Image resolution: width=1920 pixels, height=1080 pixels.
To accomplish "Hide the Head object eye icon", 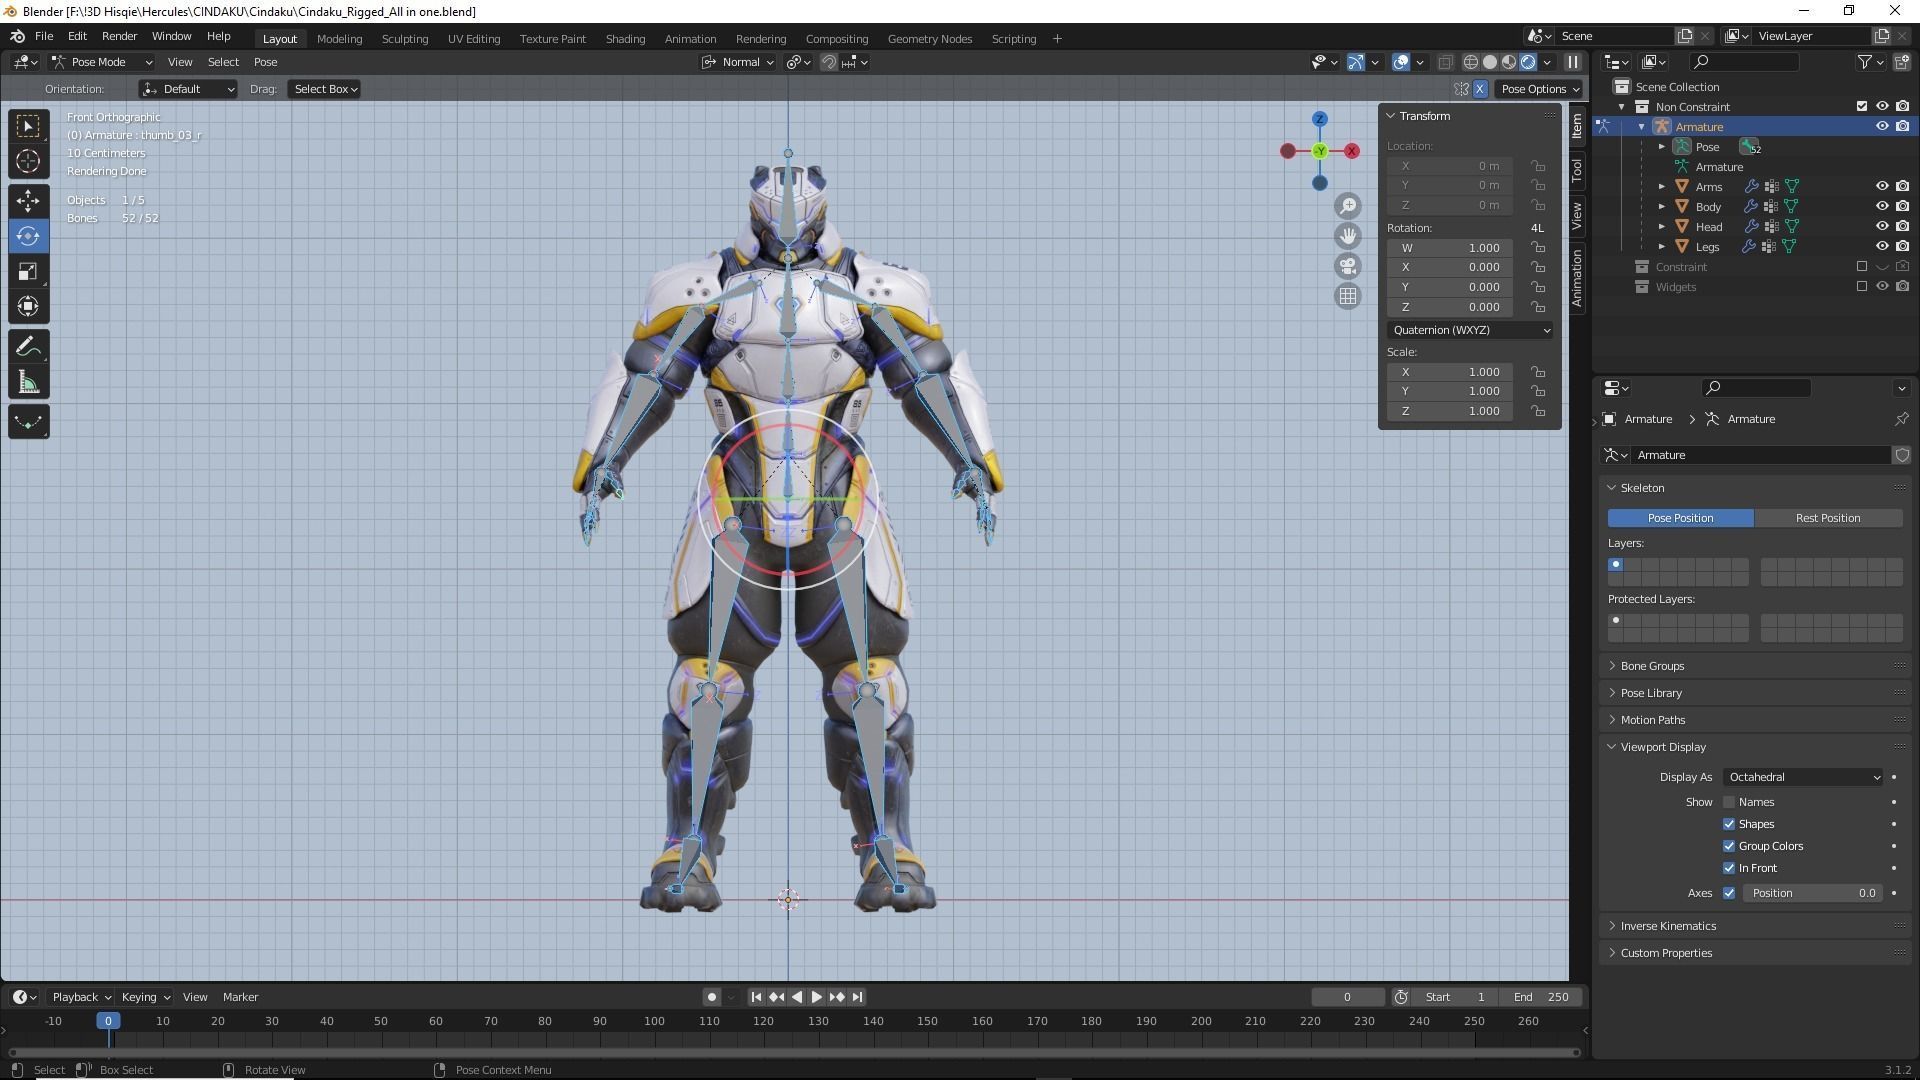I will click(1882, 227).
